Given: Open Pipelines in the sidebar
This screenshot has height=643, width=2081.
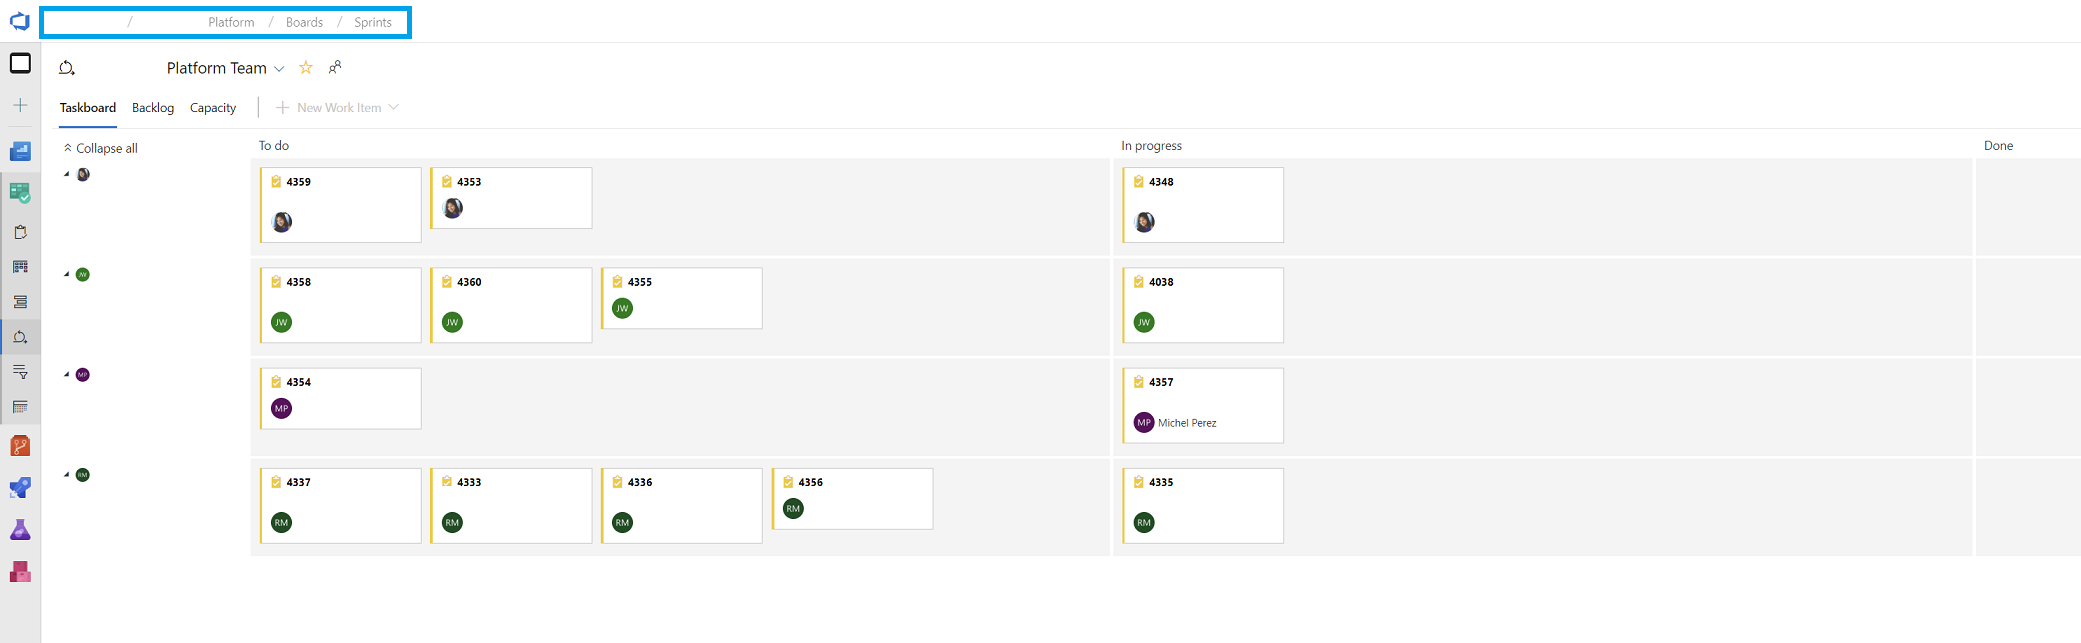Looking at the screenshot, I should (x=20, y=488).
